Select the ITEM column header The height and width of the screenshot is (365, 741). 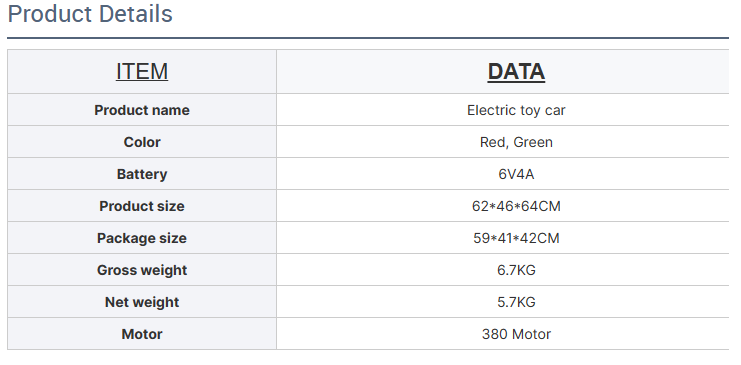coord(142,72)
